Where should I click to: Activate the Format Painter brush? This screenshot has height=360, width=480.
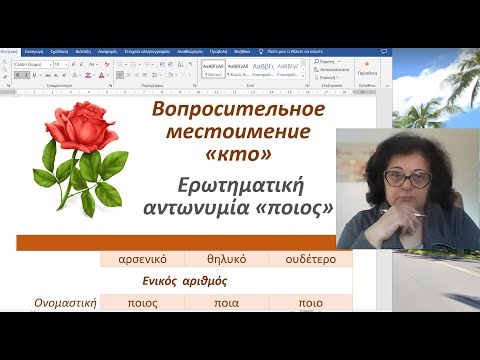click(4, 77)
